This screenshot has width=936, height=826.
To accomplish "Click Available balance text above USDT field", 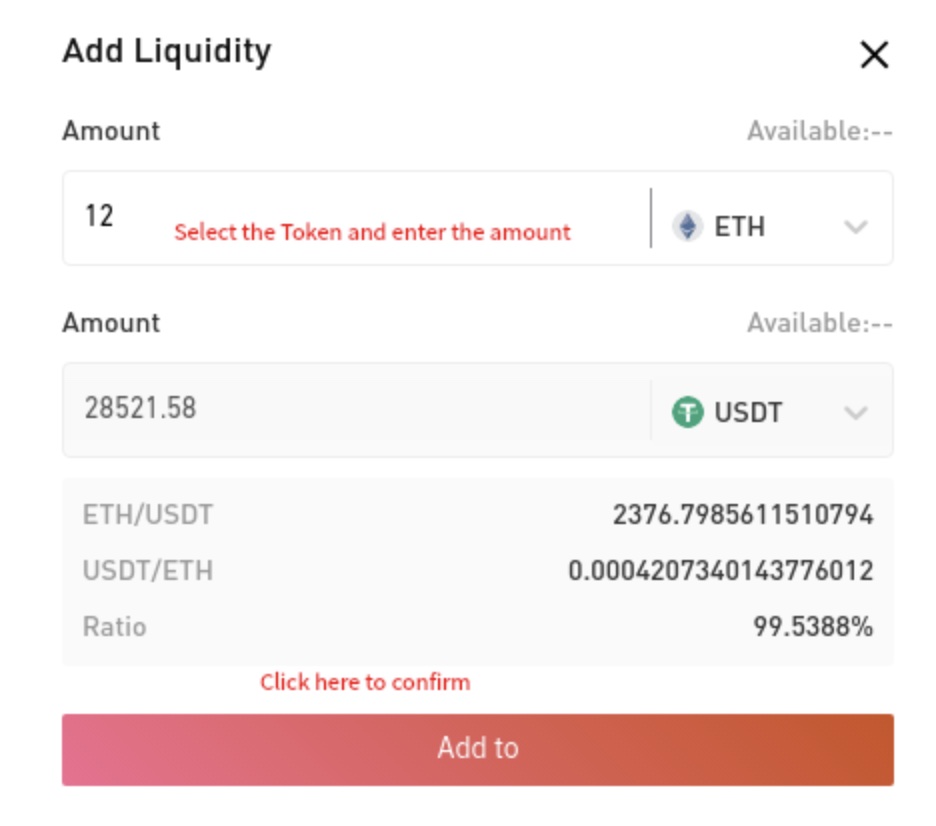I will [819, 323].
